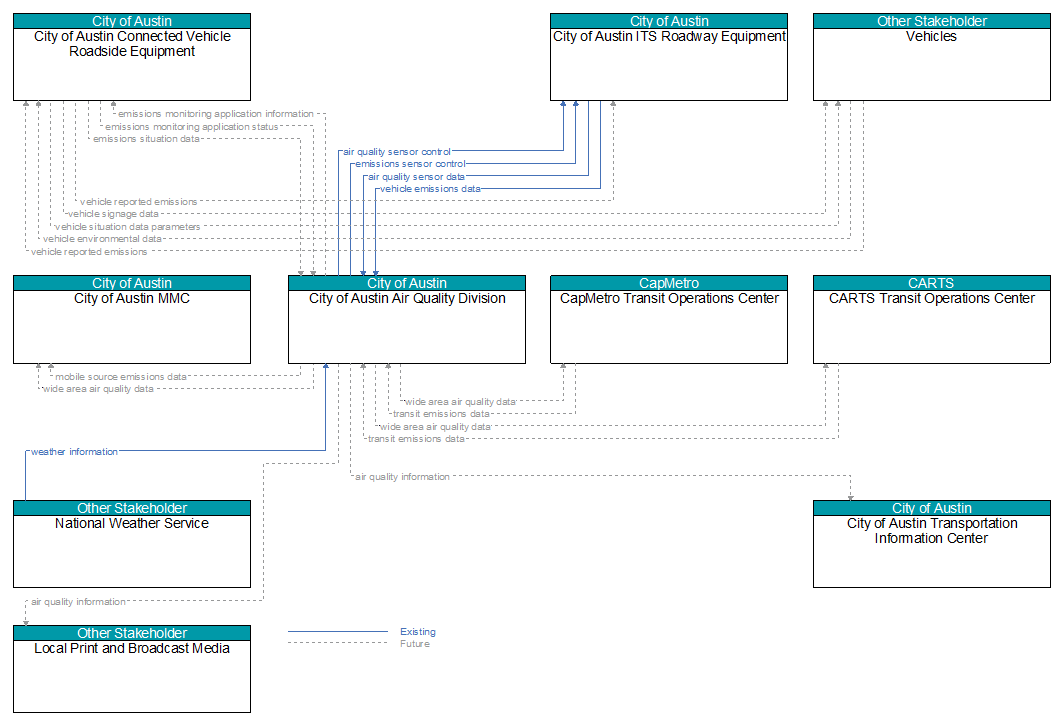Click the City of Austin MMC box

coord(132,319)
